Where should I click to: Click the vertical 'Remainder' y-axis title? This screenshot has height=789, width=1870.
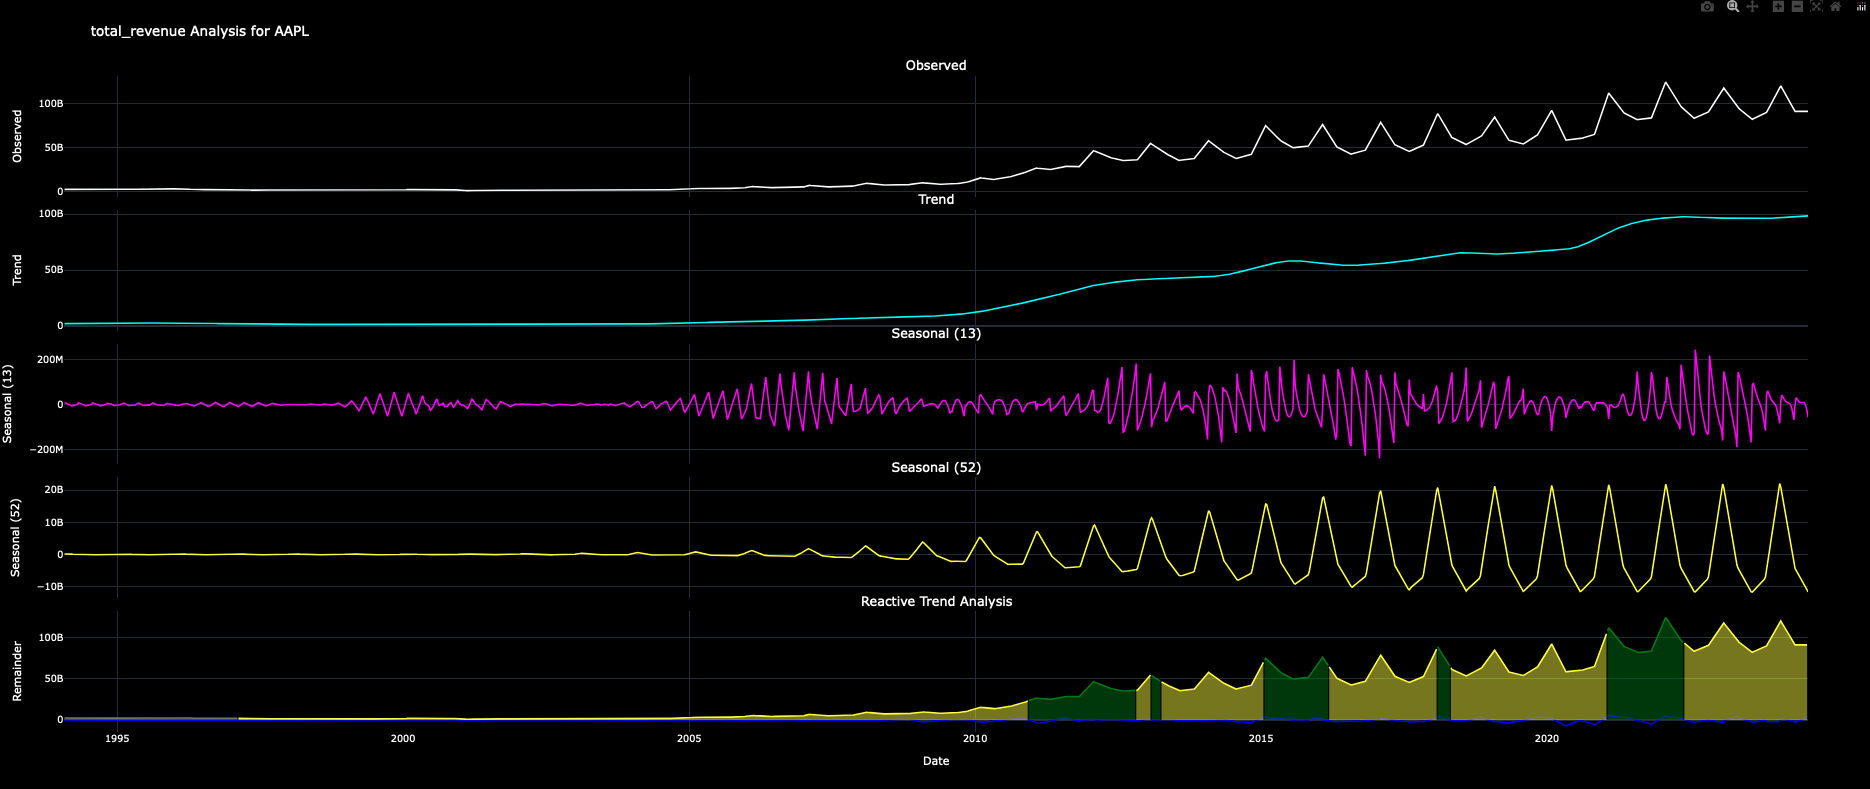tap(17, 671)
